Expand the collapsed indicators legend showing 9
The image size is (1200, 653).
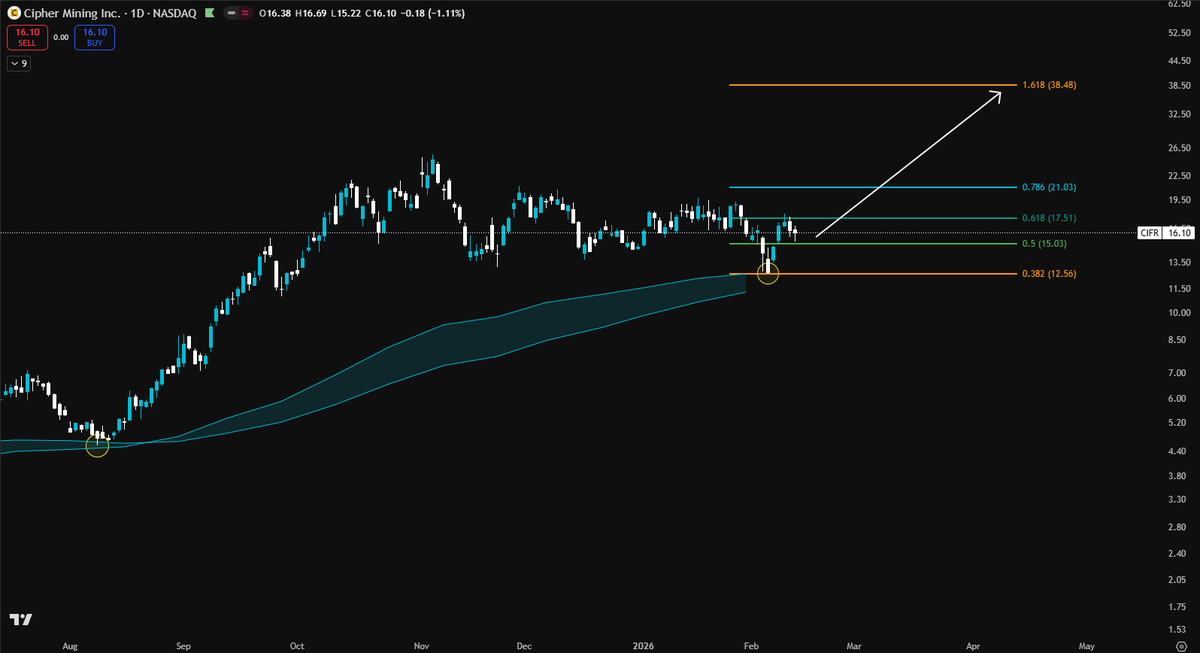tap(20, 64)
